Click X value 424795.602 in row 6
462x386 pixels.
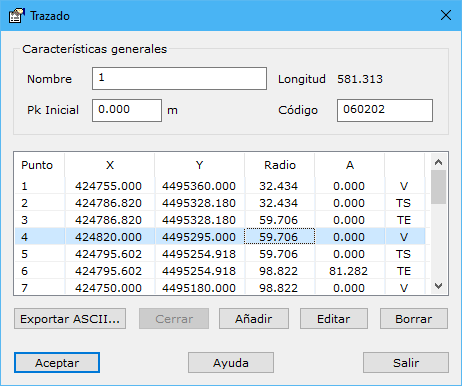[x=108, y=271]
